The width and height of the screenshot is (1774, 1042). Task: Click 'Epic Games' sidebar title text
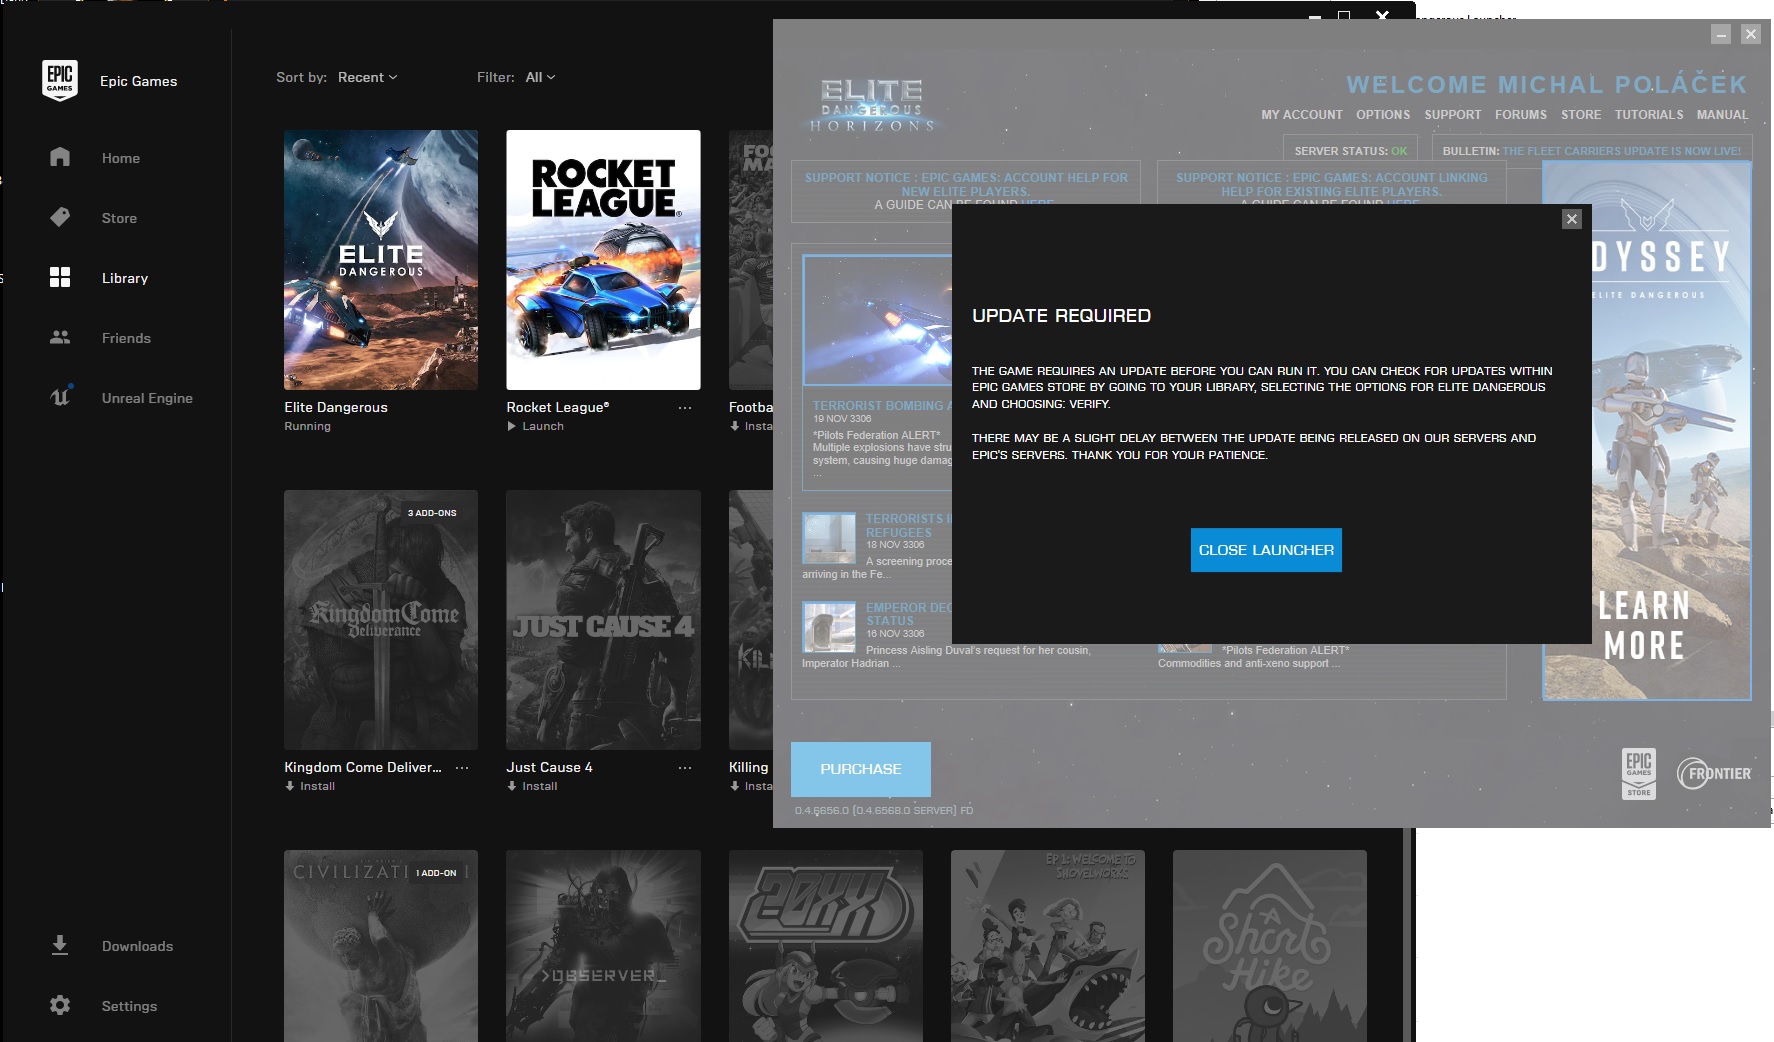(x=139, y=81)
